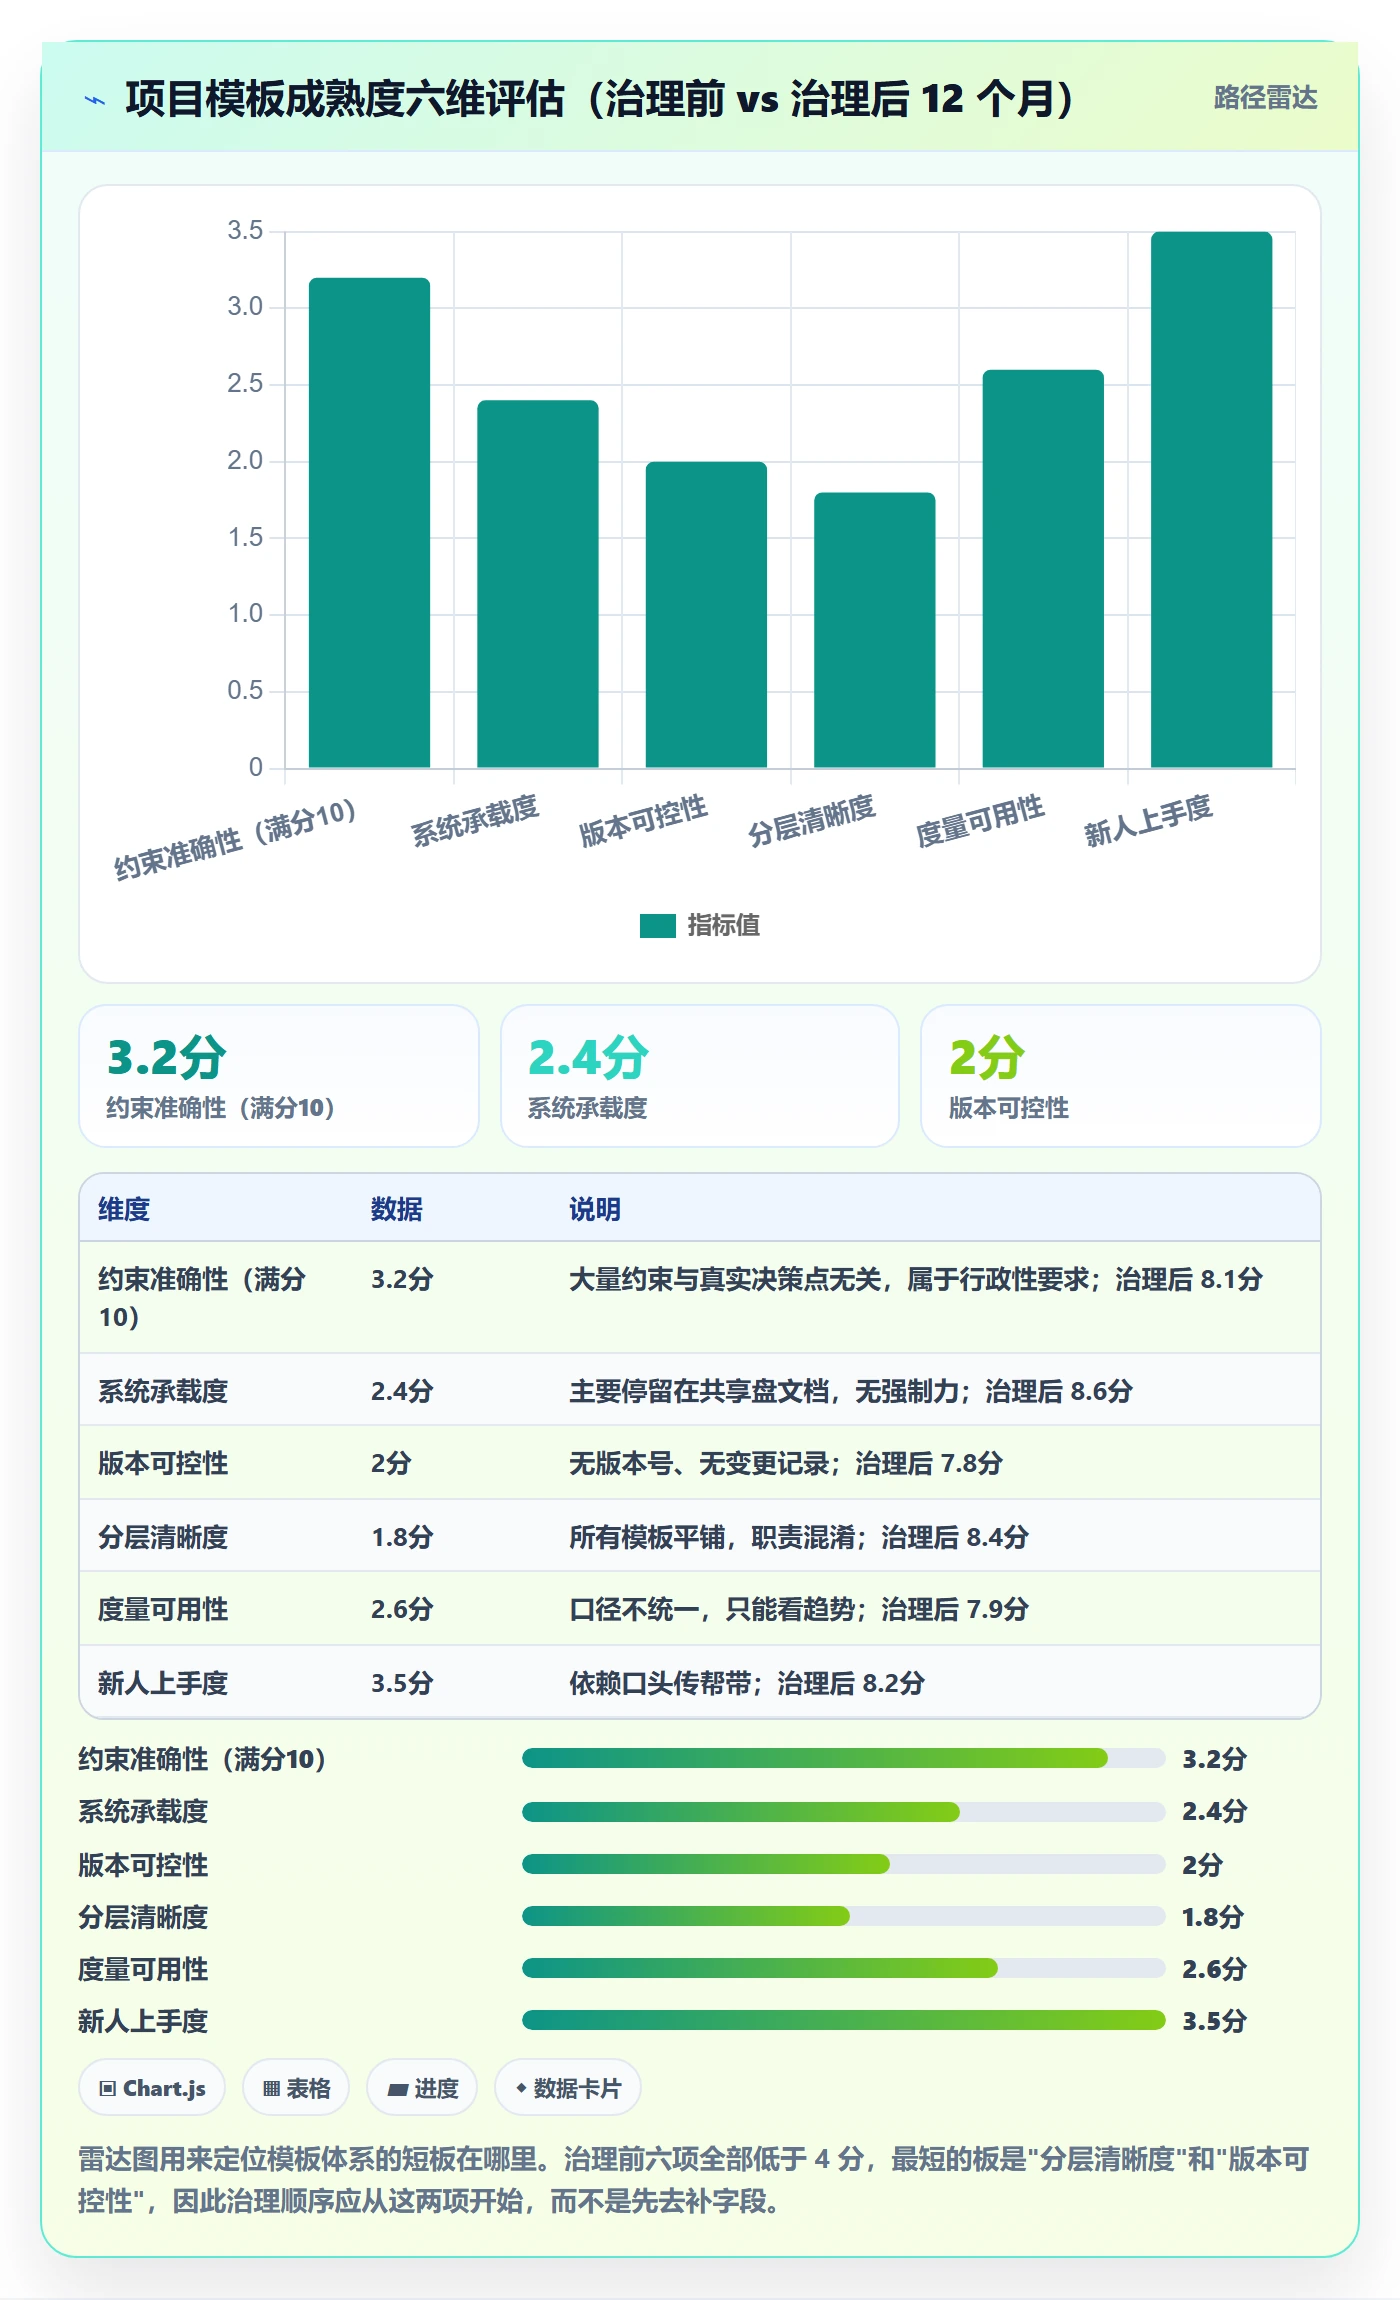Click the 数据 column header
Image resolution: width=1400 pixels, height=2300 pixels.
397,1209
